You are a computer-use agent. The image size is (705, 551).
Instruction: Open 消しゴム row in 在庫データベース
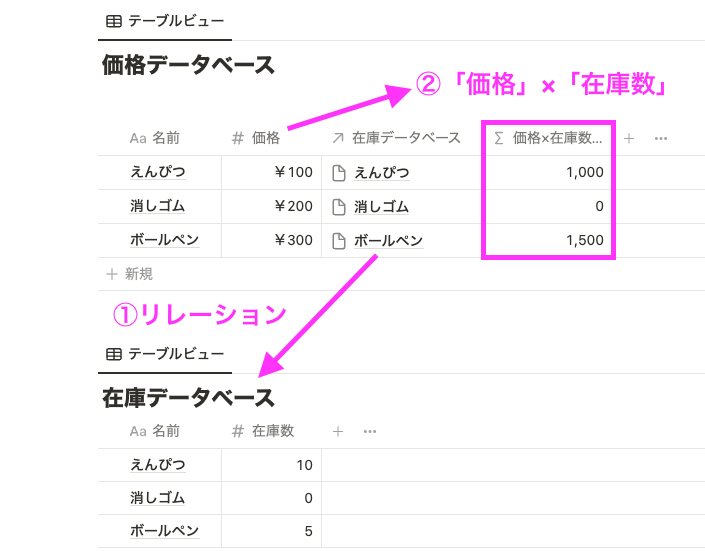tap(157, 498)
